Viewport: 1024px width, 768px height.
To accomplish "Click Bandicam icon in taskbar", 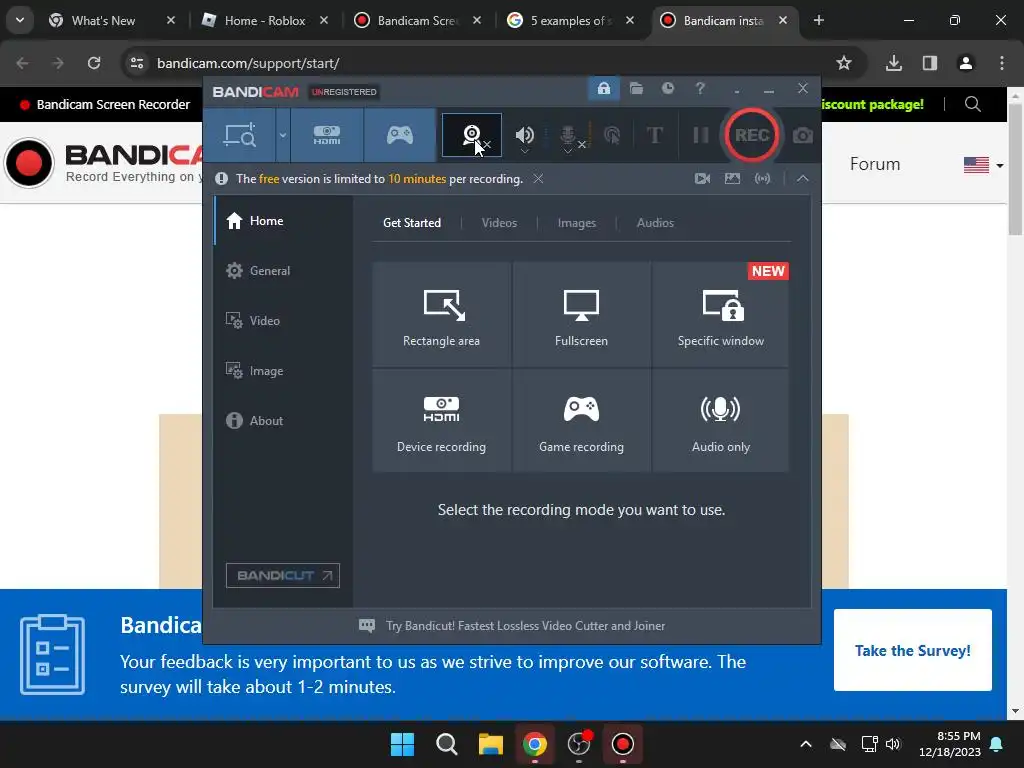I will pyautogui.click(x=622, y=744).
